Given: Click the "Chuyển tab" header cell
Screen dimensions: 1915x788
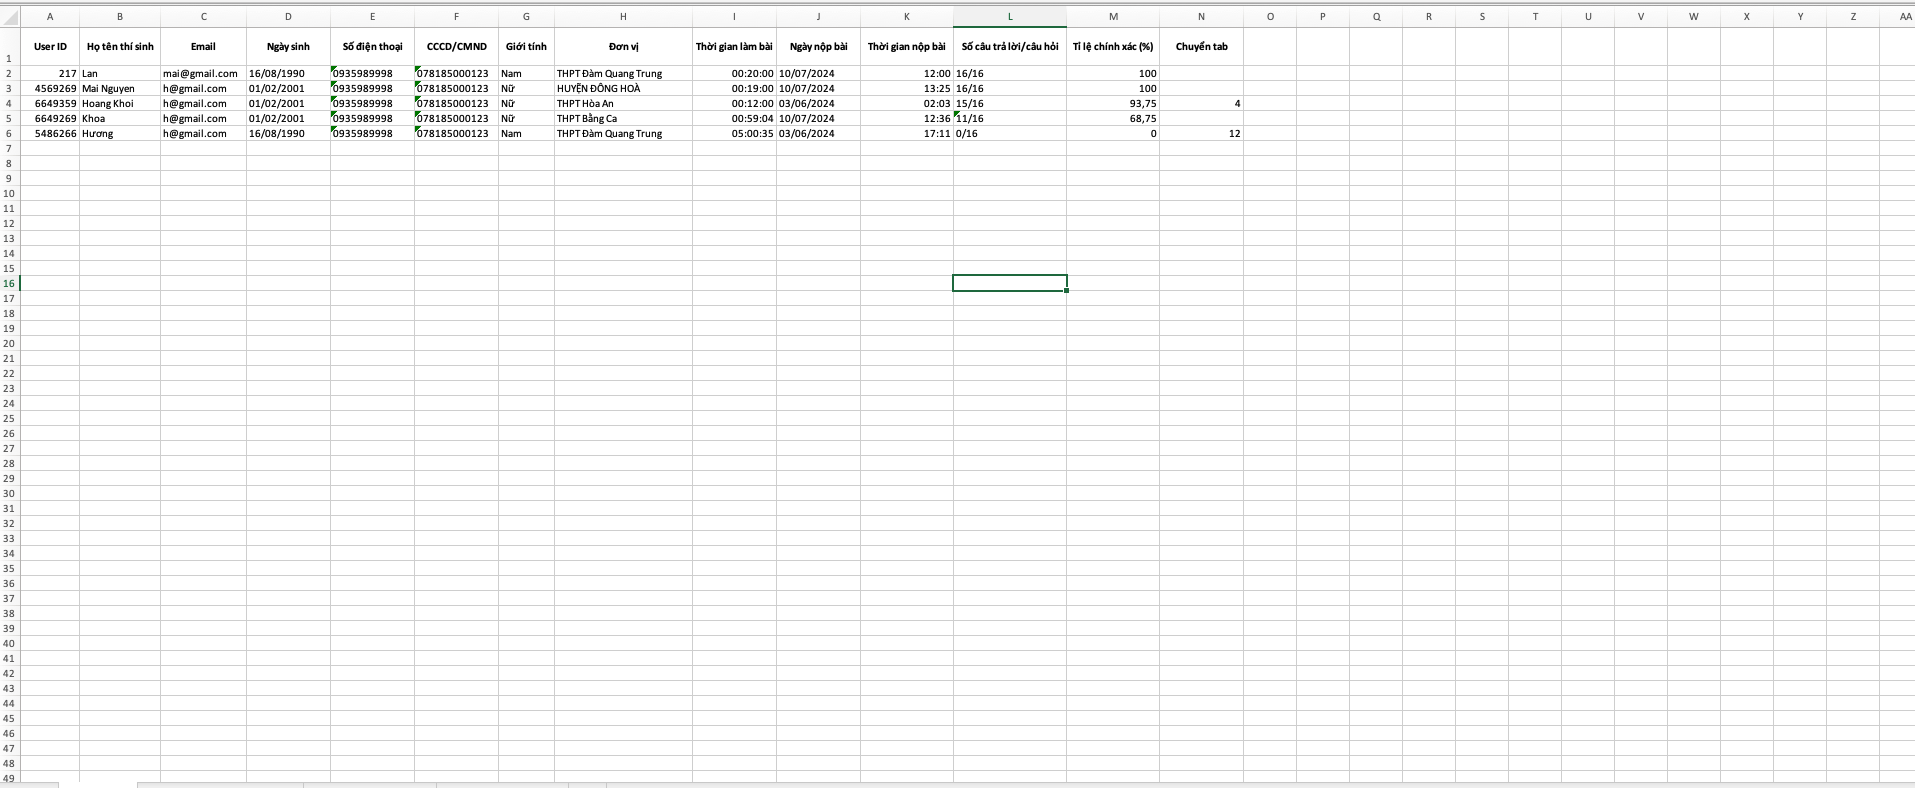Looking at the screenshot, I should click(1201, 47).
